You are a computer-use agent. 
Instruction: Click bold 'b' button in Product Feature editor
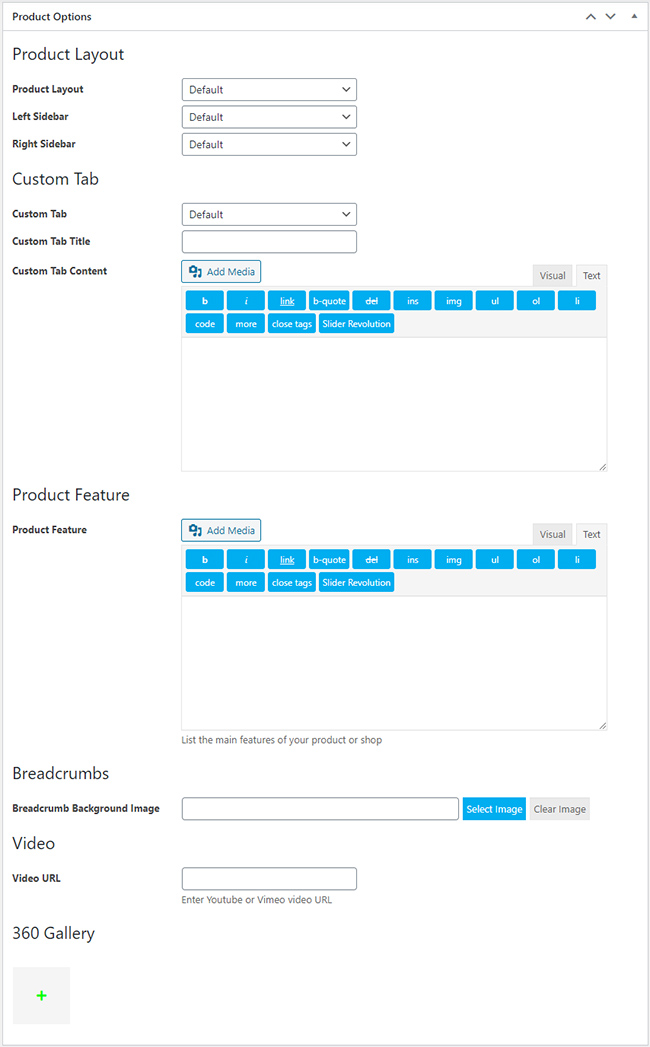point(204,560)
